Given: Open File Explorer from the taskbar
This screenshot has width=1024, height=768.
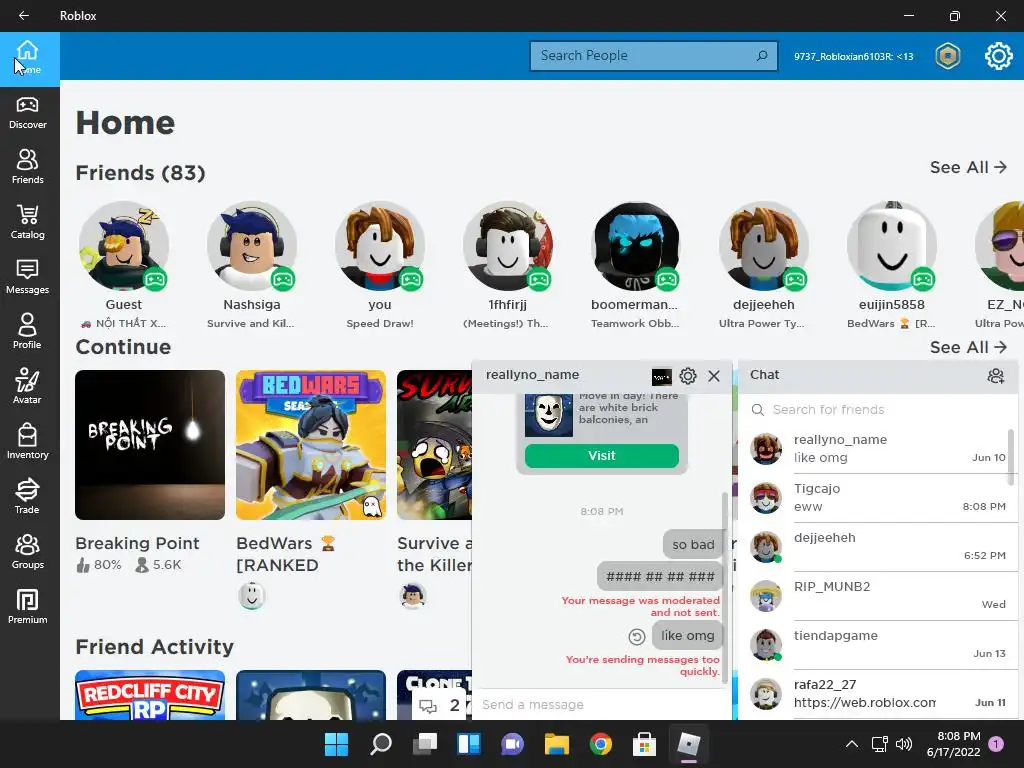Looking at the screenshot, I should (557, 744).
